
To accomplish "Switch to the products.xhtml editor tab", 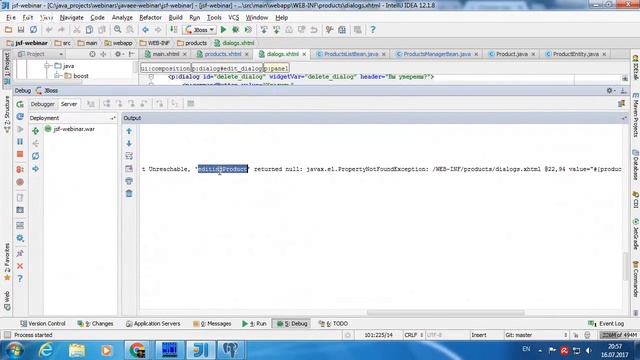I will [222, 54].
